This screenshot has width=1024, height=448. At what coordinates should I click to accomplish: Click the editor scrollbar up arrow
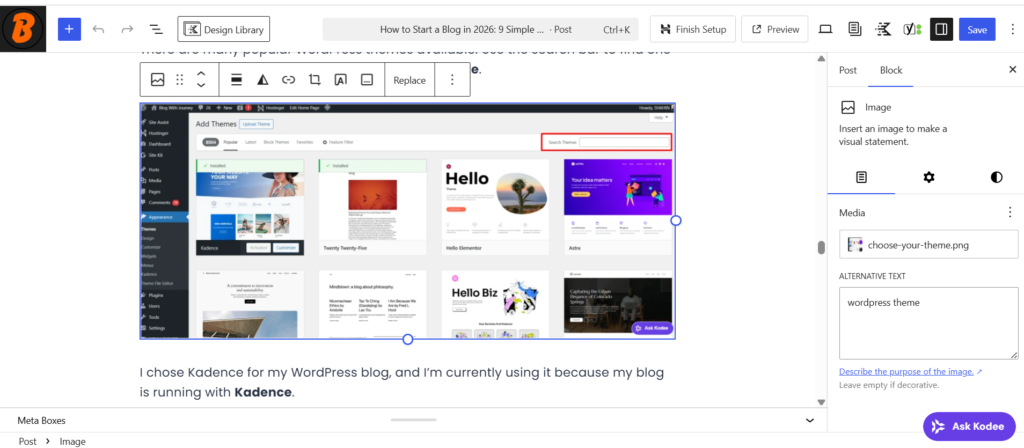pos(822,59)
